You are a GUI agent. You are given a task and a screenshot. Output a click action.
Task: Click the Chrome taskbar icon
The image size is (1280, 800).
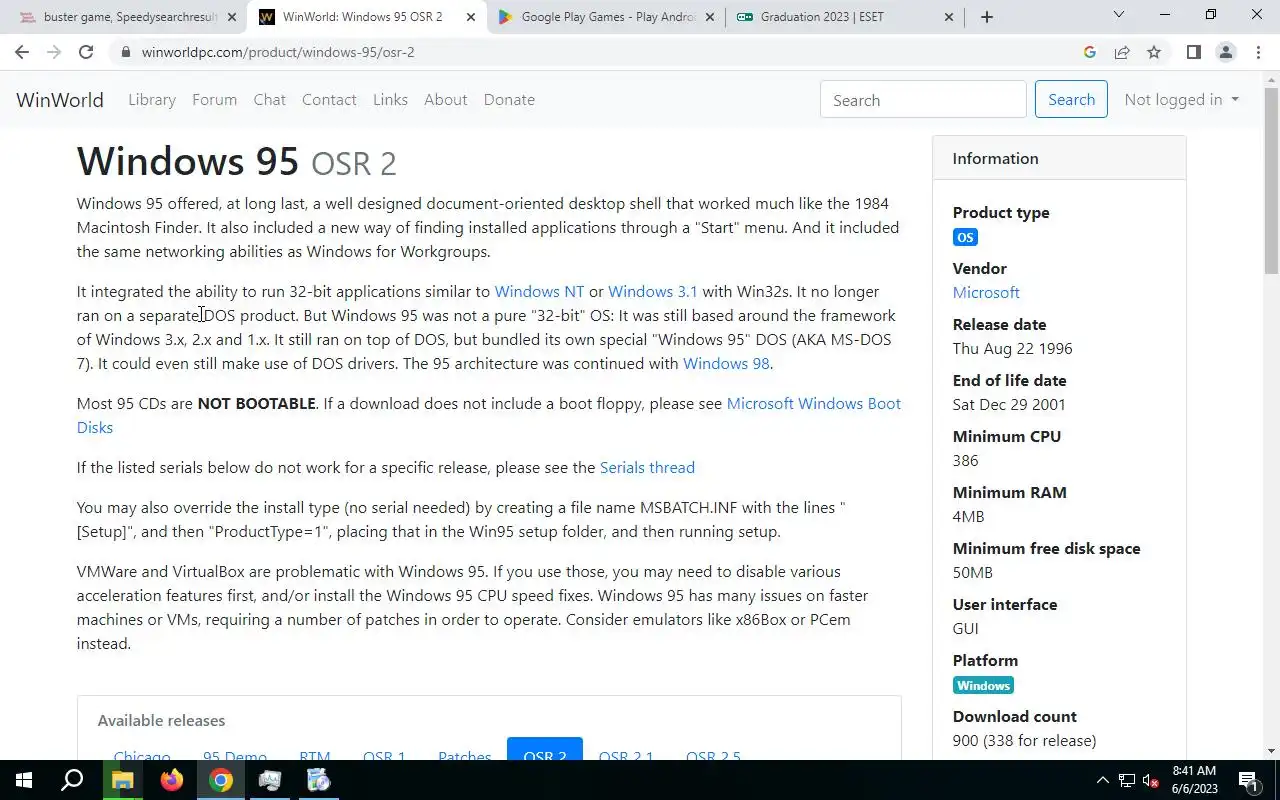pos(221,780)
